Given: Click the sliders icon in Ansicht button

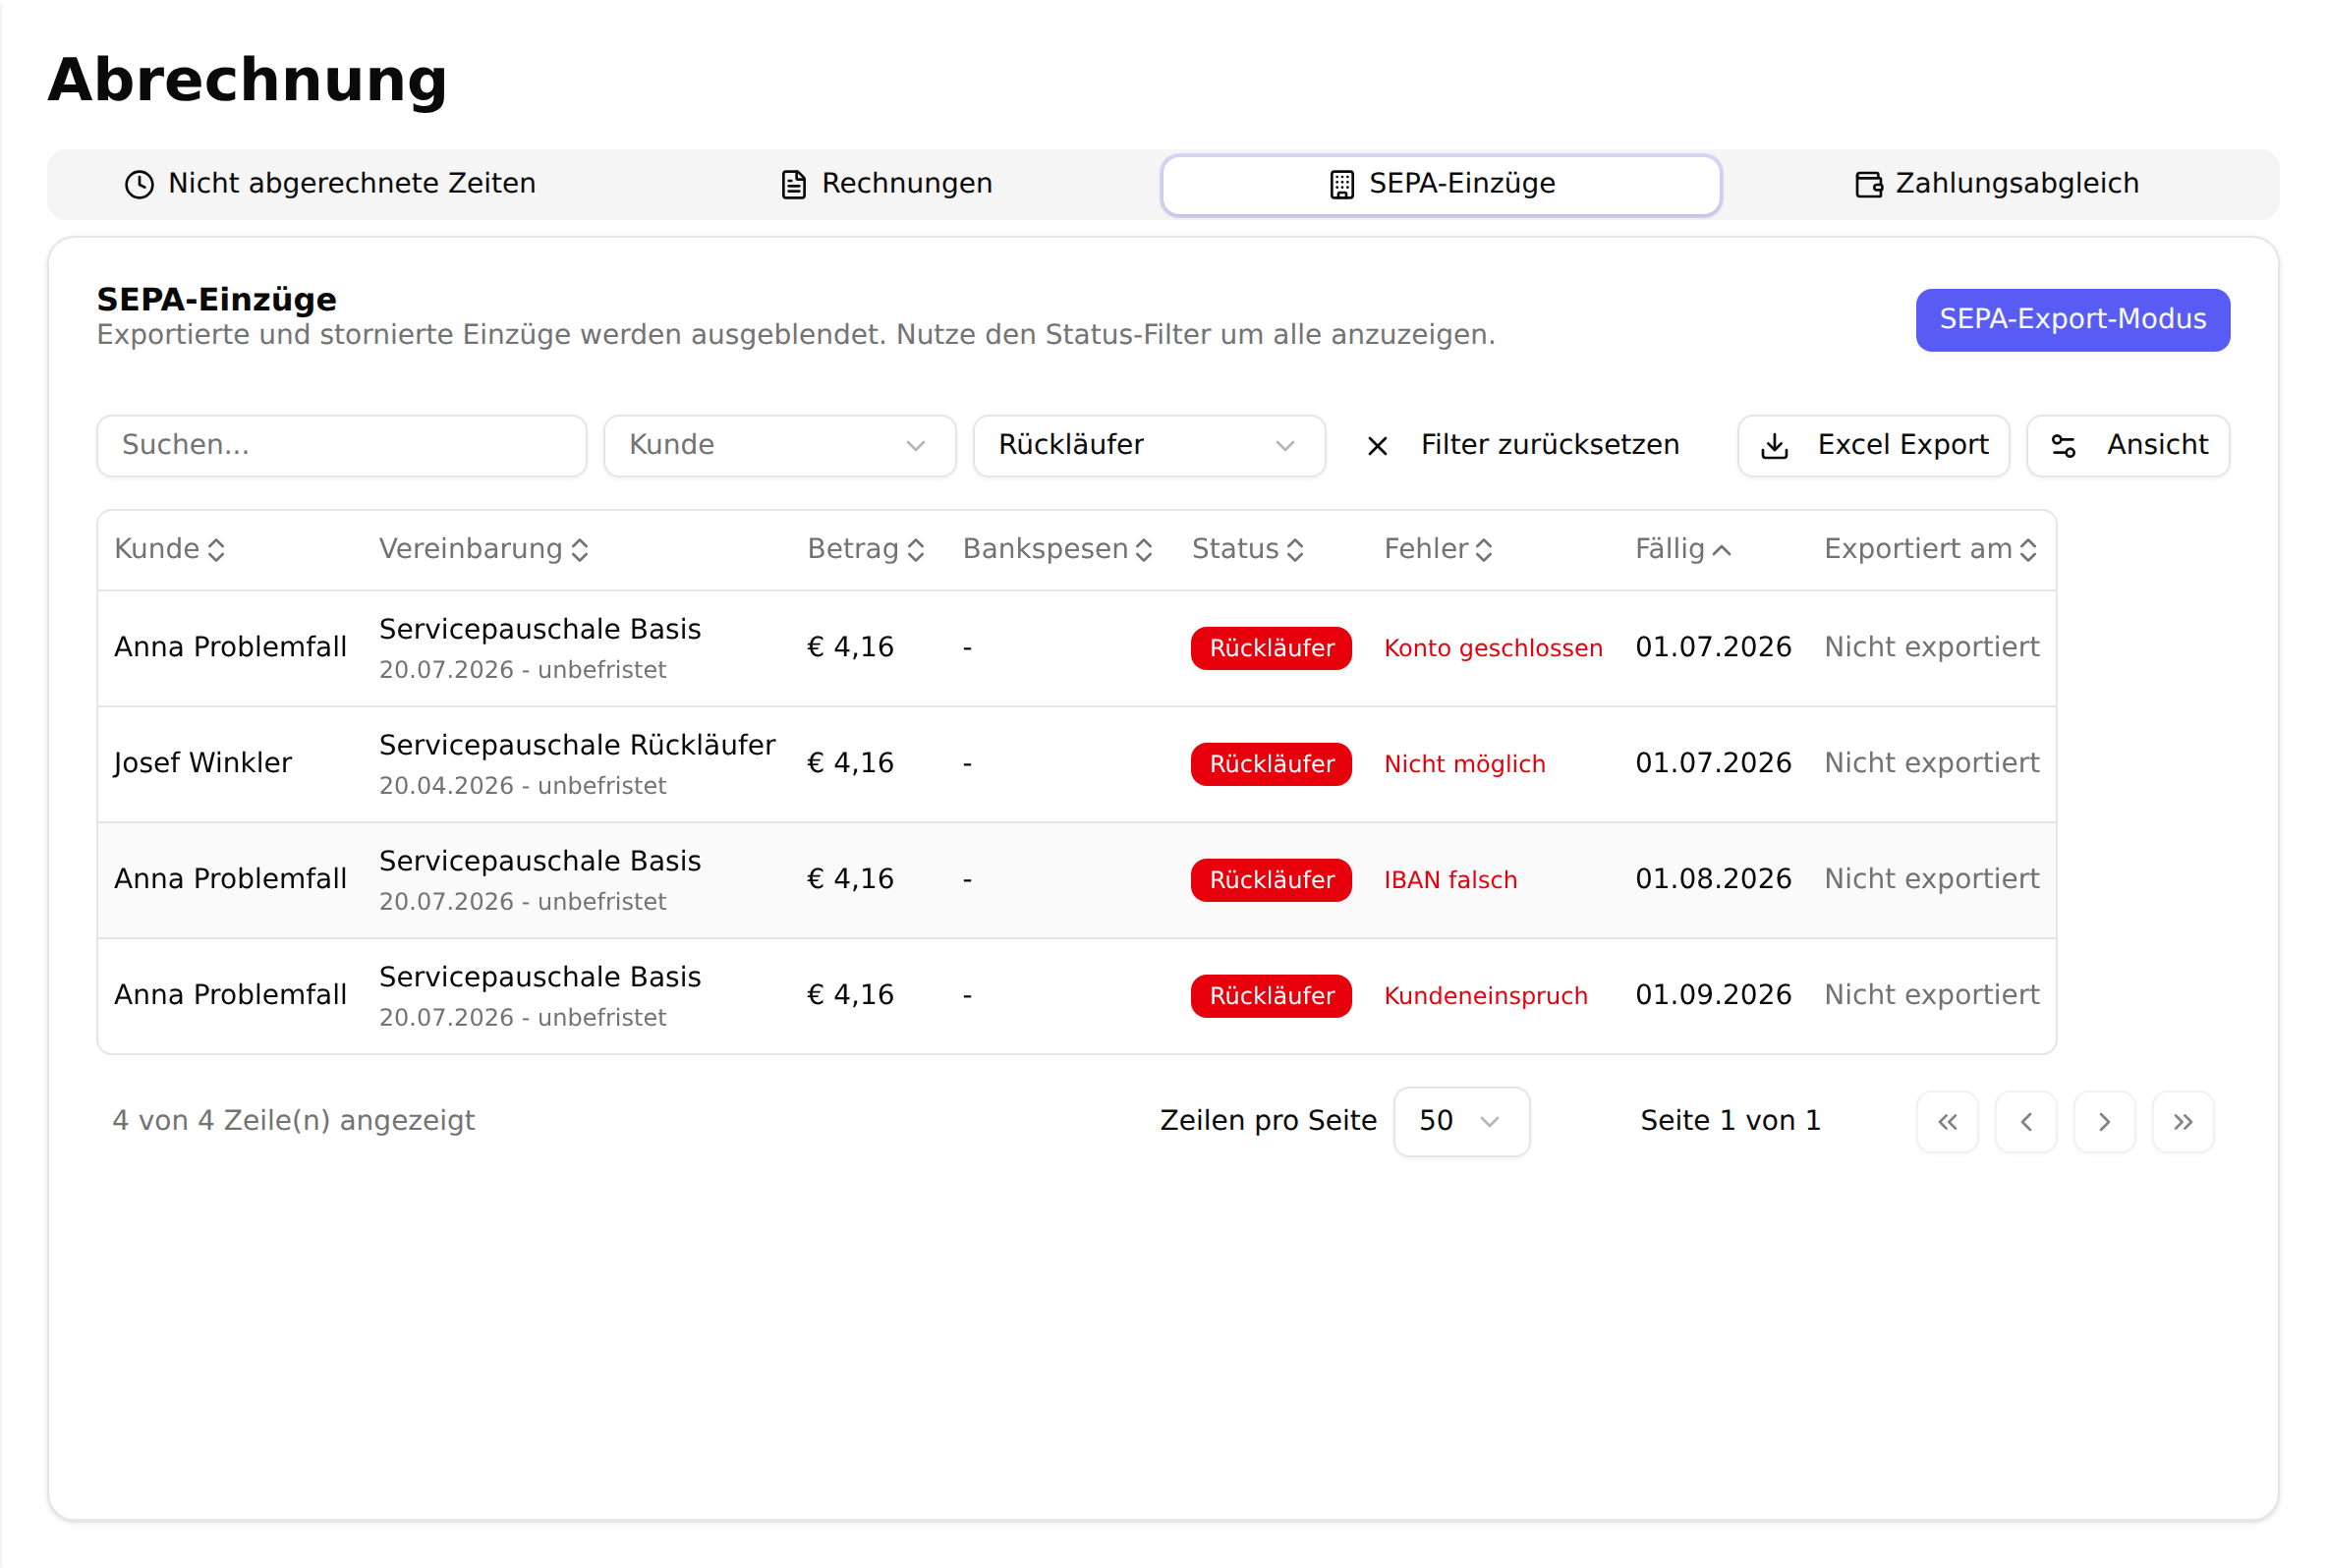Looking at the screenshot, I should pos(2063,446).
